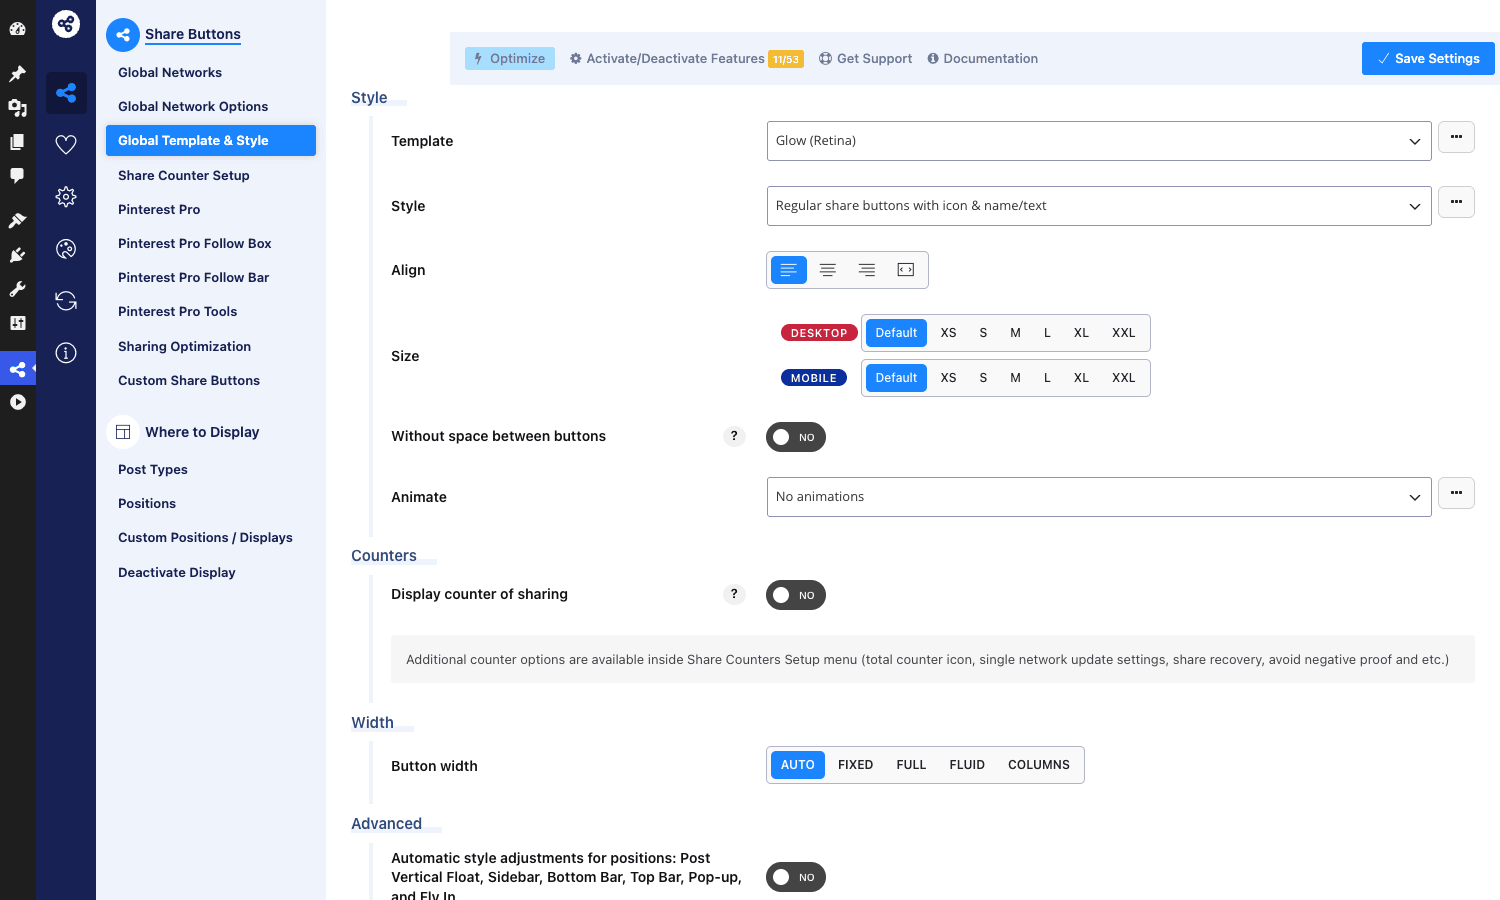
Task: Set button width to FULL
Action: click(x=911, y=765)
